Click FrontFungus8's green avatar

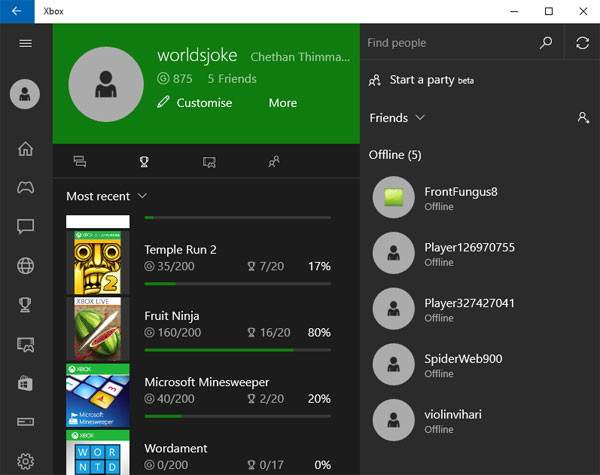click(x=393, y=197)
